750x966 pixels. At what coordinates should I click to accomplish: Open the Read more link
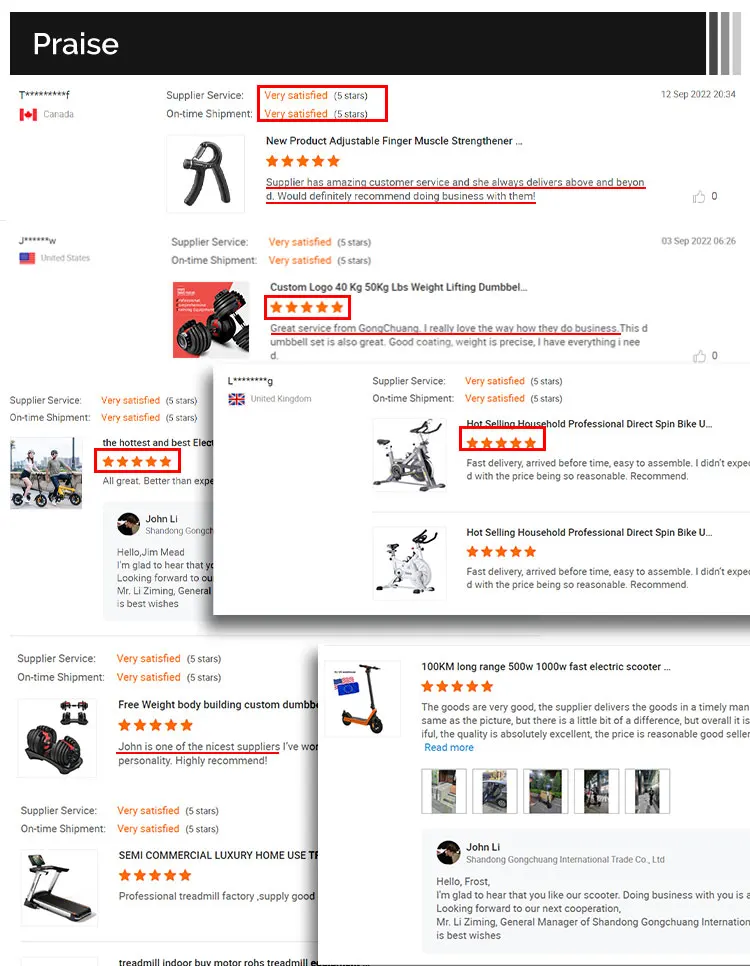click(449, 747)
